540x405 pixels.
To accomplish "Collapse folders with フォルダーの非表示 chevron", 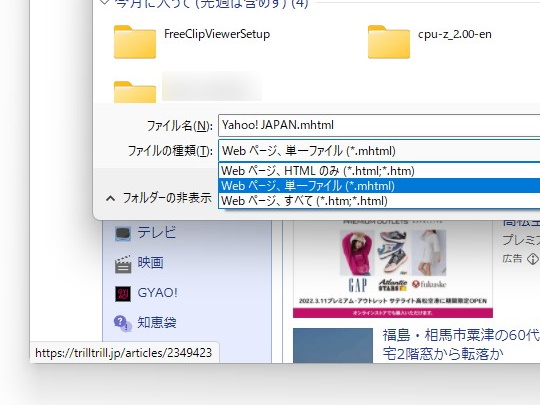I will point(110,198).
